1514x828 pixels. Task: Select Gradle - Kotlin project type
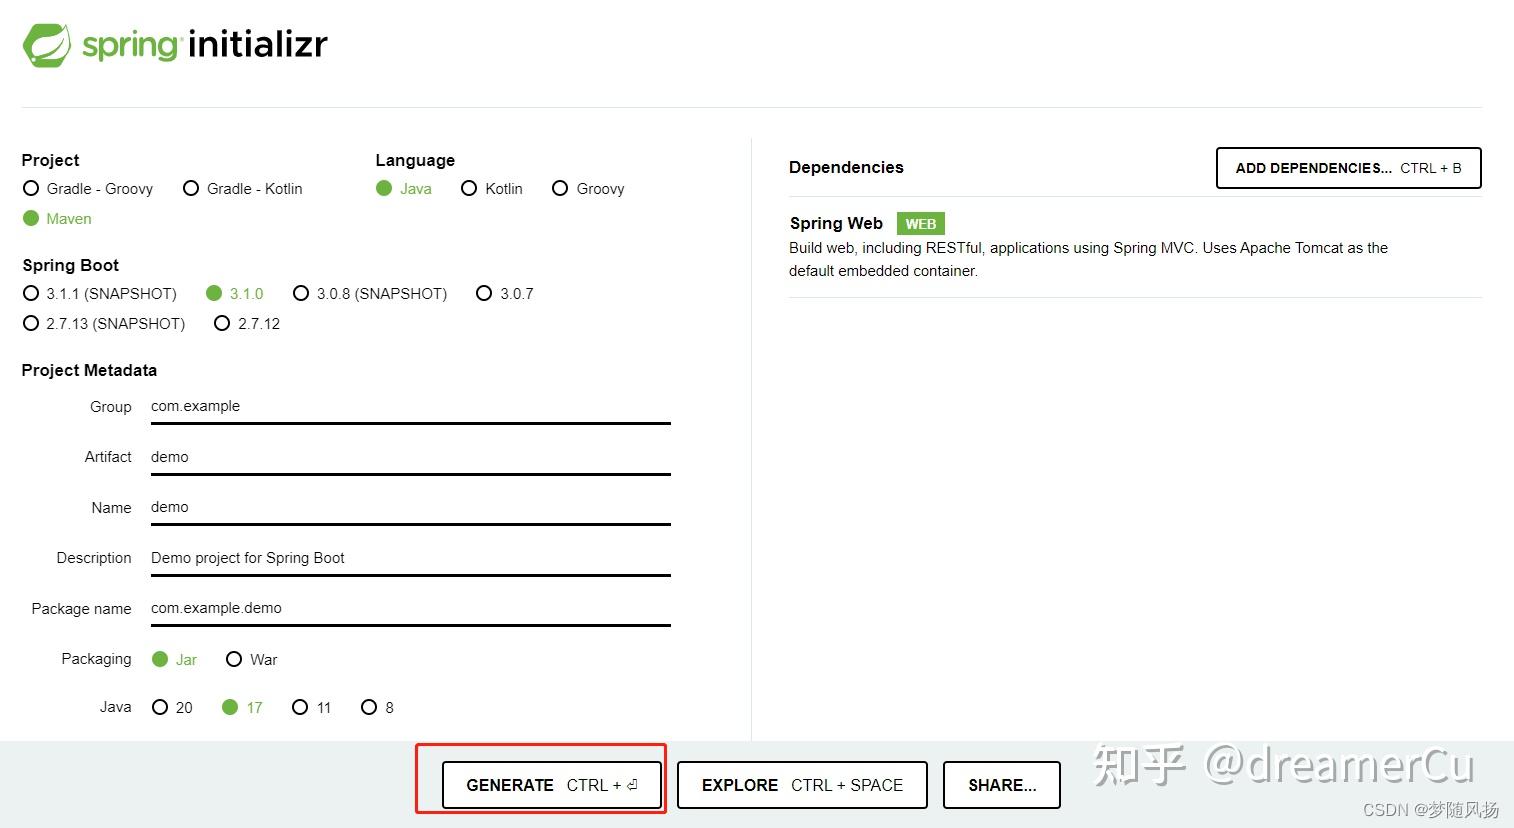point(191,188)
